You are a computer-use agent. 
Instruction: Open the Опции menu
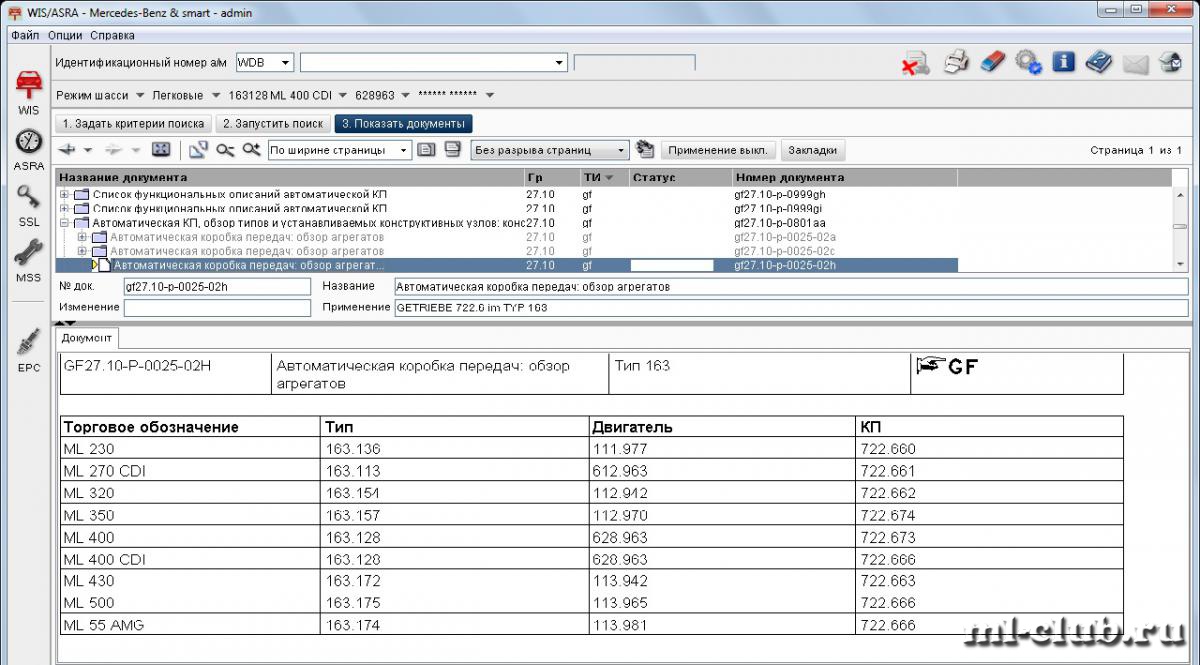point(65,35)
